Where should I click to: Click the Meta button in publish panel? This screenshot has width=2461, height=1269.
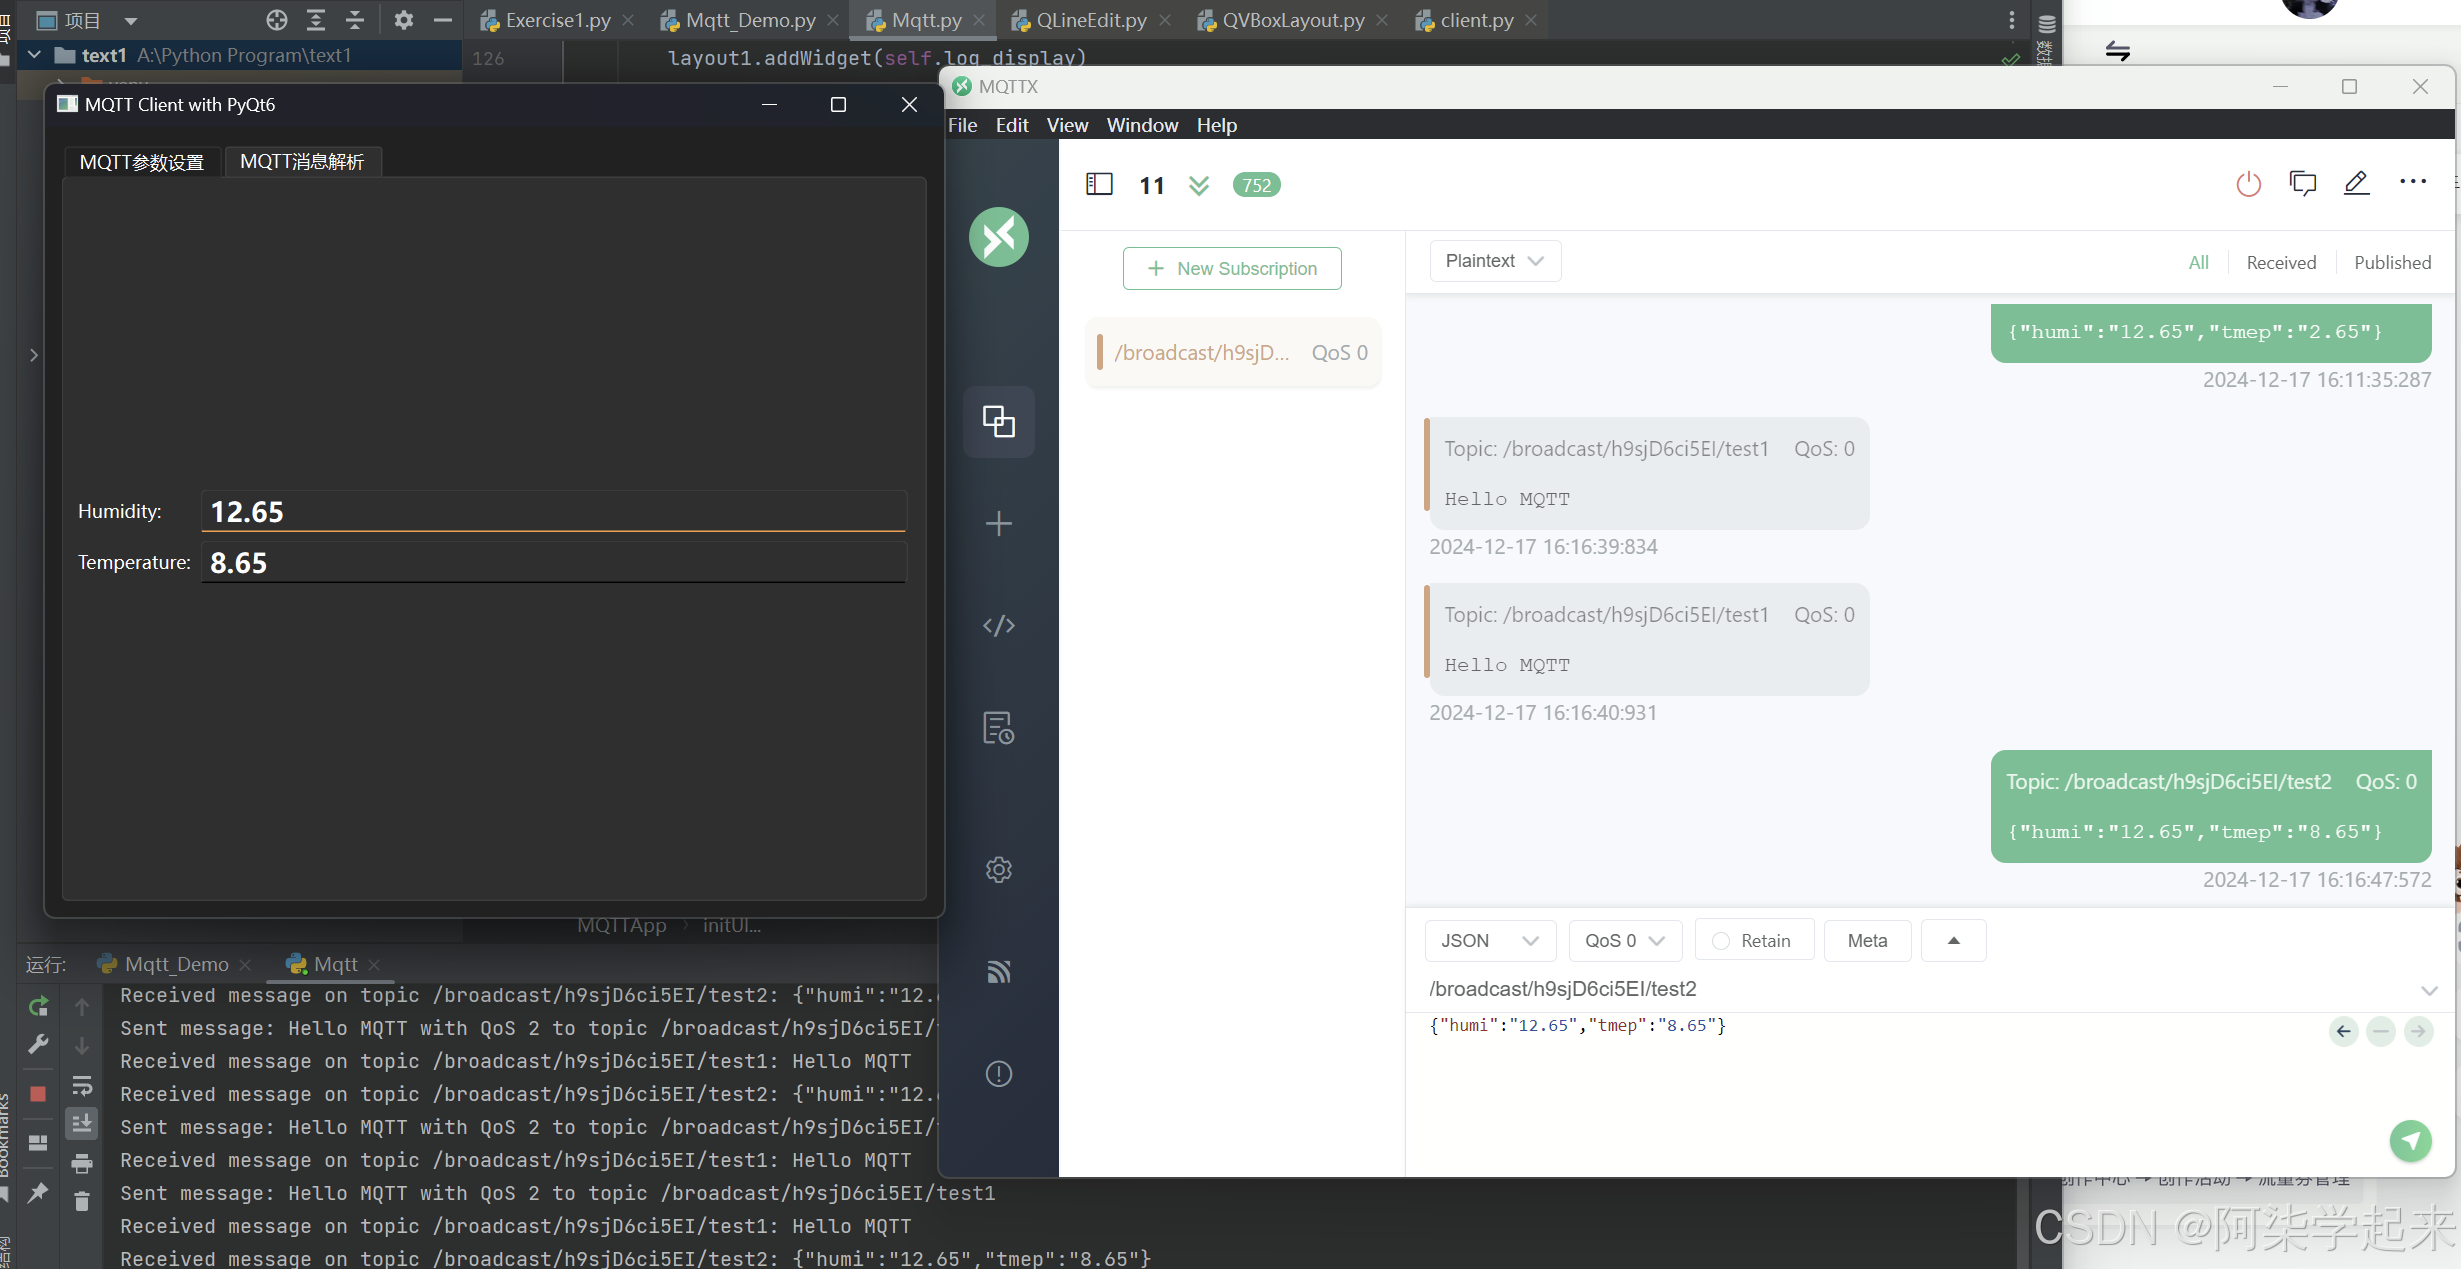tap(1866, 940)
